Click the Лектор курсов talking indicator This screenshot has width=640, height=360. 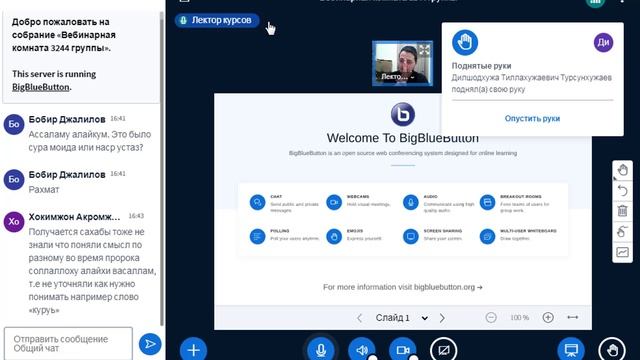217,20
